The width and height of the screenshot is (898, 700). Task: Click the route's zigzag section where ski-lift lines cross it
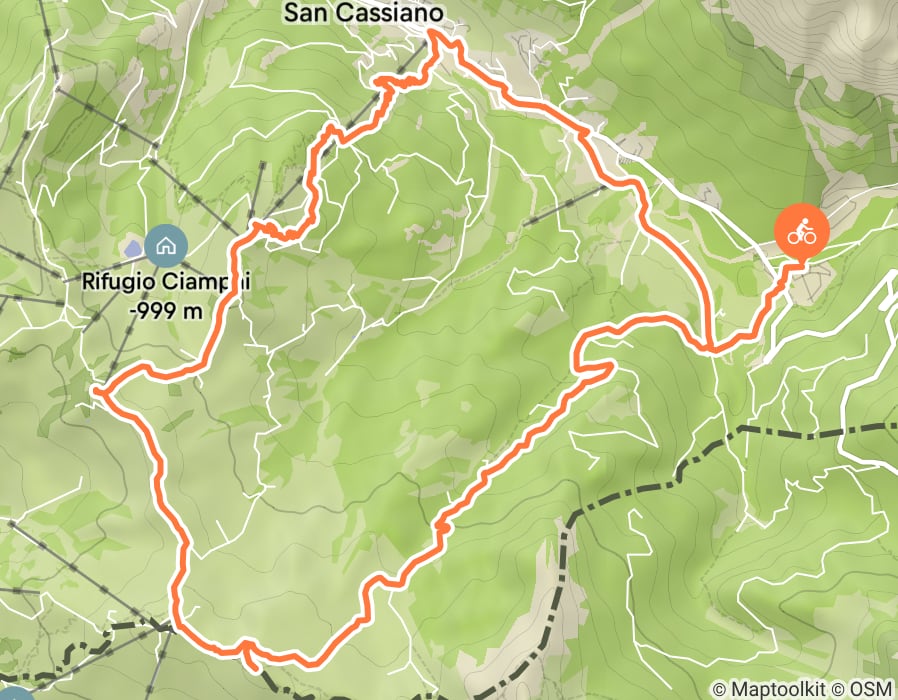point(281,230)
